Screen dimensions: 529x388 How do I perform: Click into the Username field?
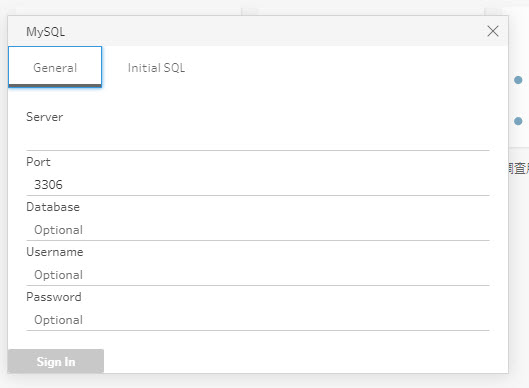point(258,275)
